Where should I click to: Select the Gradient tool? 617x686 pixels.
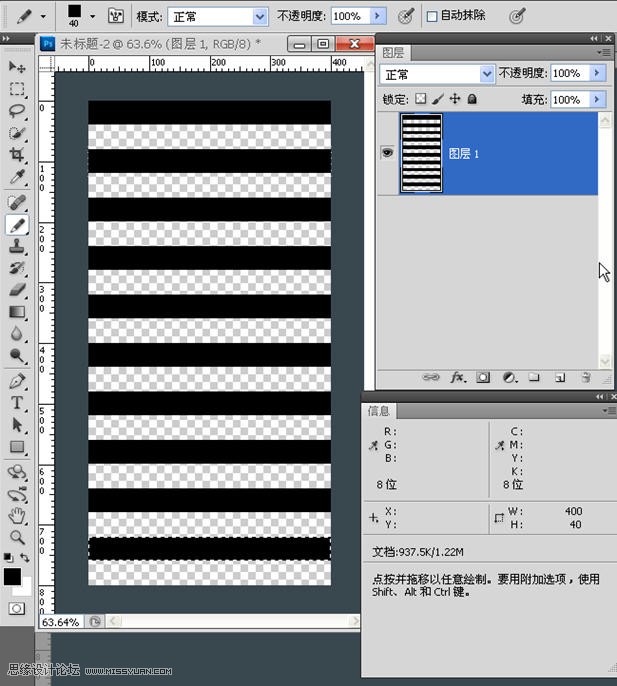point(17,312)
